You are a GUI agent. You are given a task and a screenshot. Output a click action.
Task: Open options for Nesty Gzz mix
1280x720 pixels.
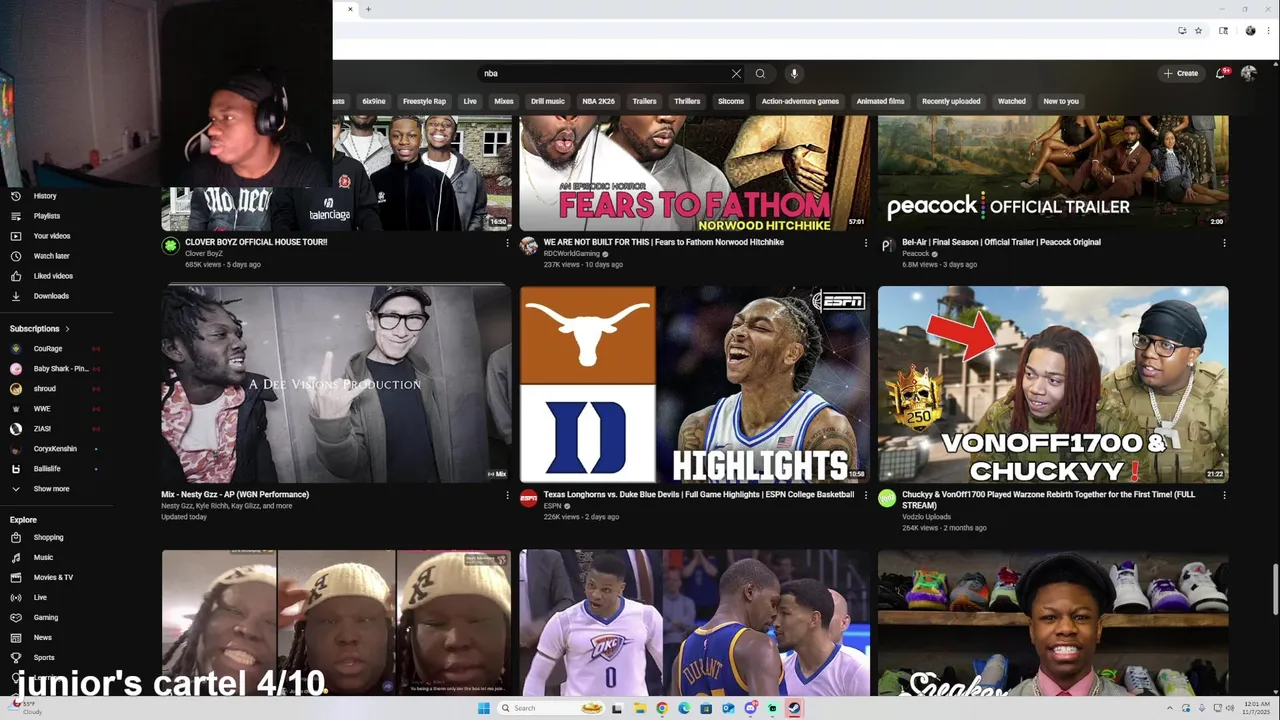(x=507, y=495)
